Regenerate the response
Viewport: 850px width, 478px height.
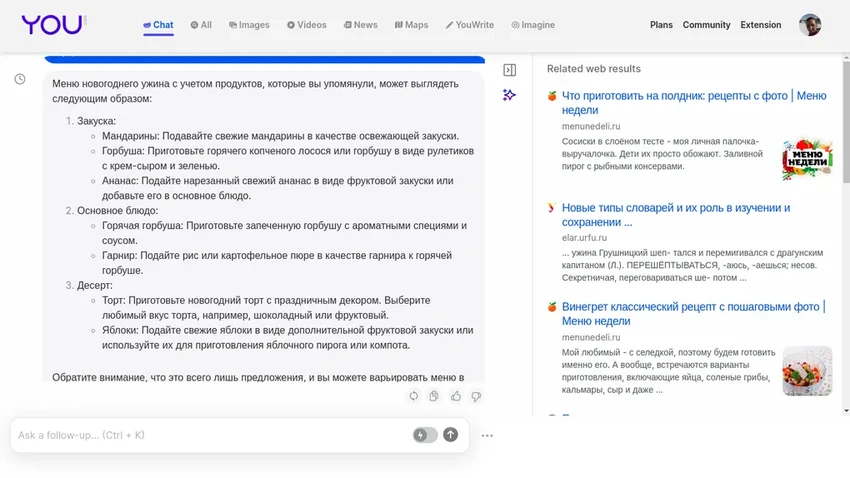pyautogui.click(x=414, y=396)
